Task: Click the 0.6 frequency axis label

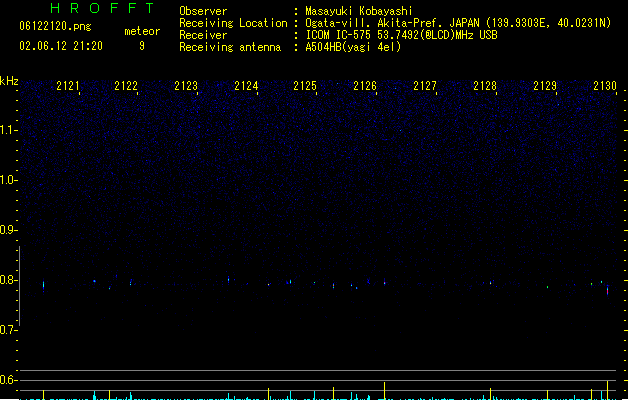Action: [x=8, y=380]
